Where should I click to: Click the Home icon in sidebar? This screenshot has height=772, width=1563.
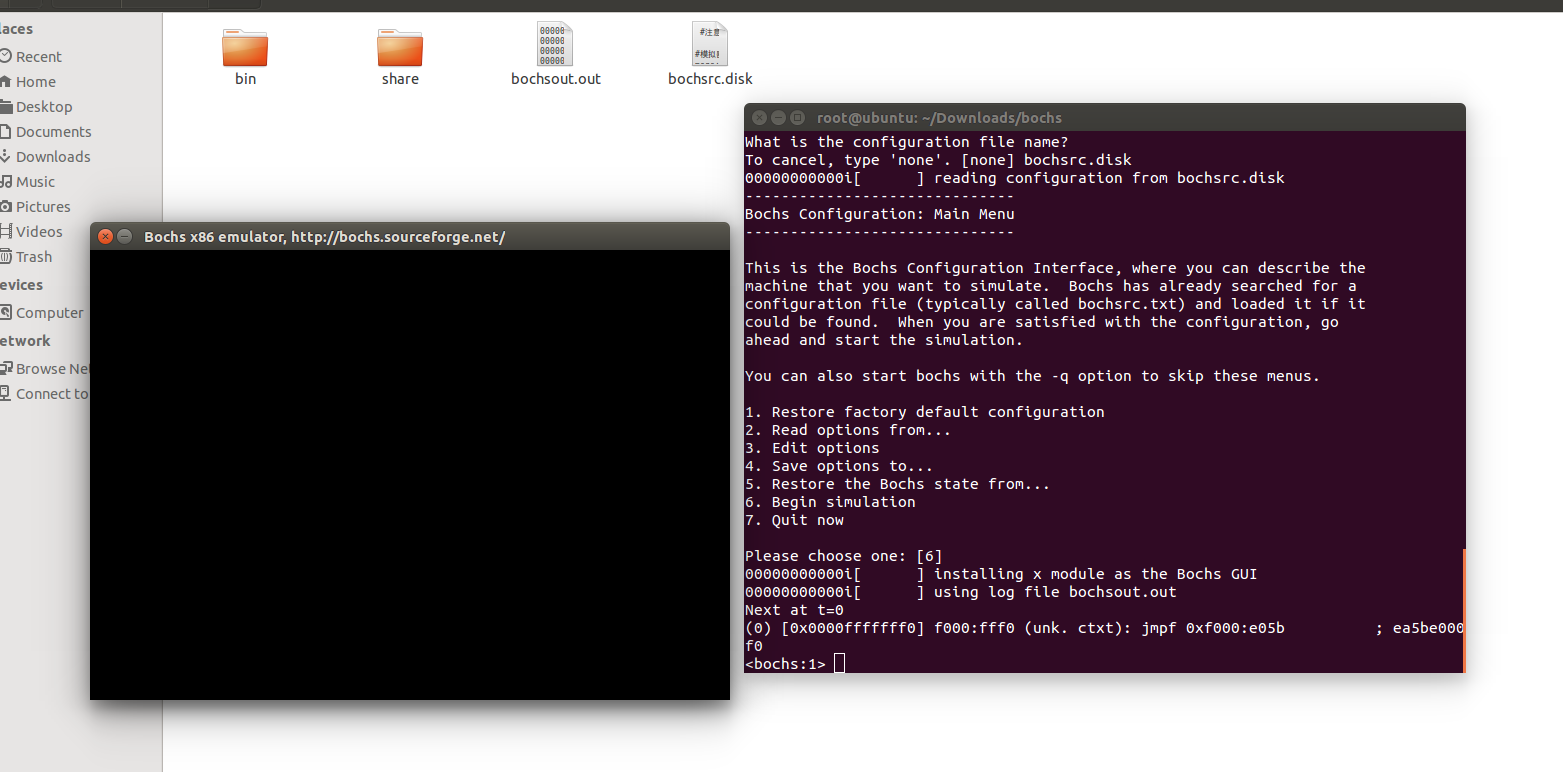(5, 82)
